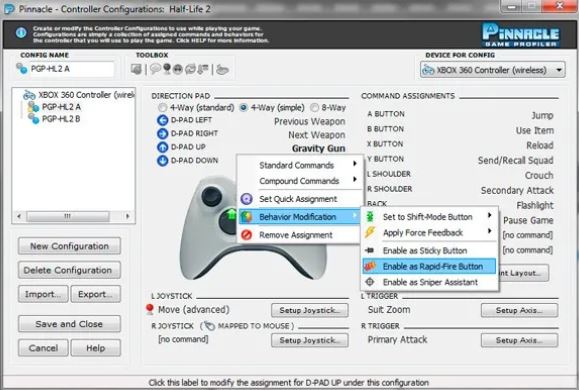Click the D-PAD LEFT arrow icon
Screen dimensions: 579x390
162,120
